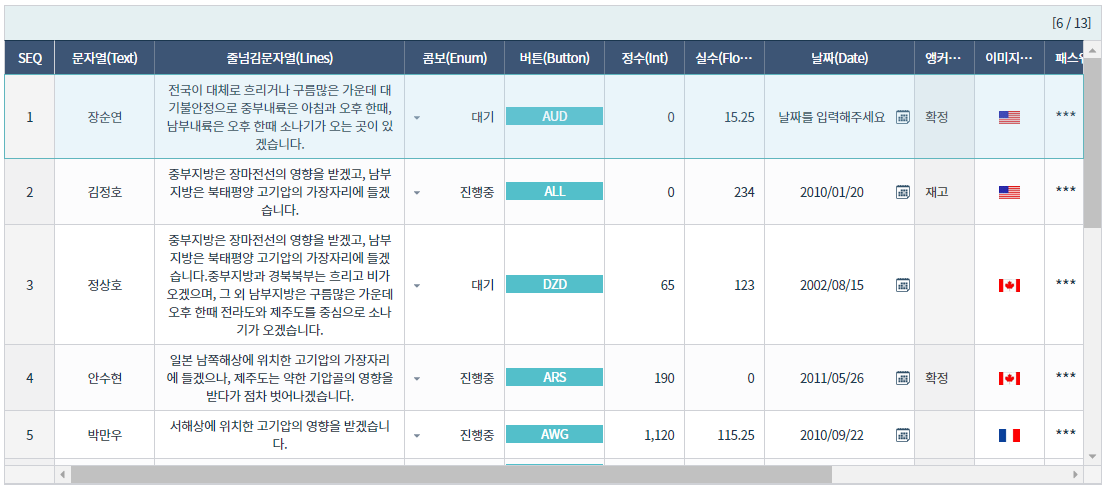Click the 15.25 float cell
This screenshot has width=1107, height=491.
click(724, 117)
